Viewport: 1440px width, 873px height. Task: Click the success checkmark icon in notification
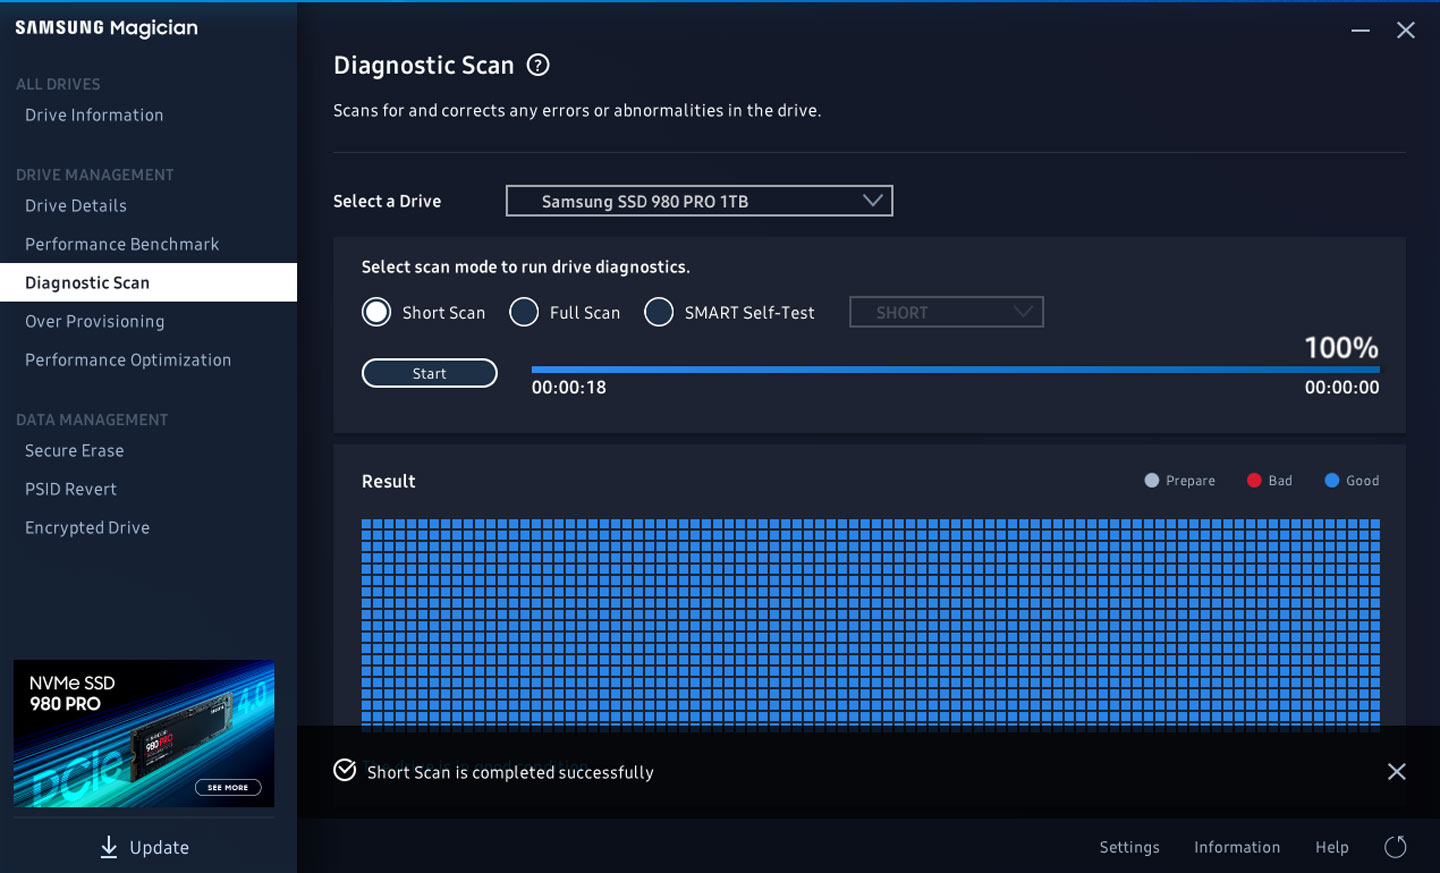tap(345, 770)
